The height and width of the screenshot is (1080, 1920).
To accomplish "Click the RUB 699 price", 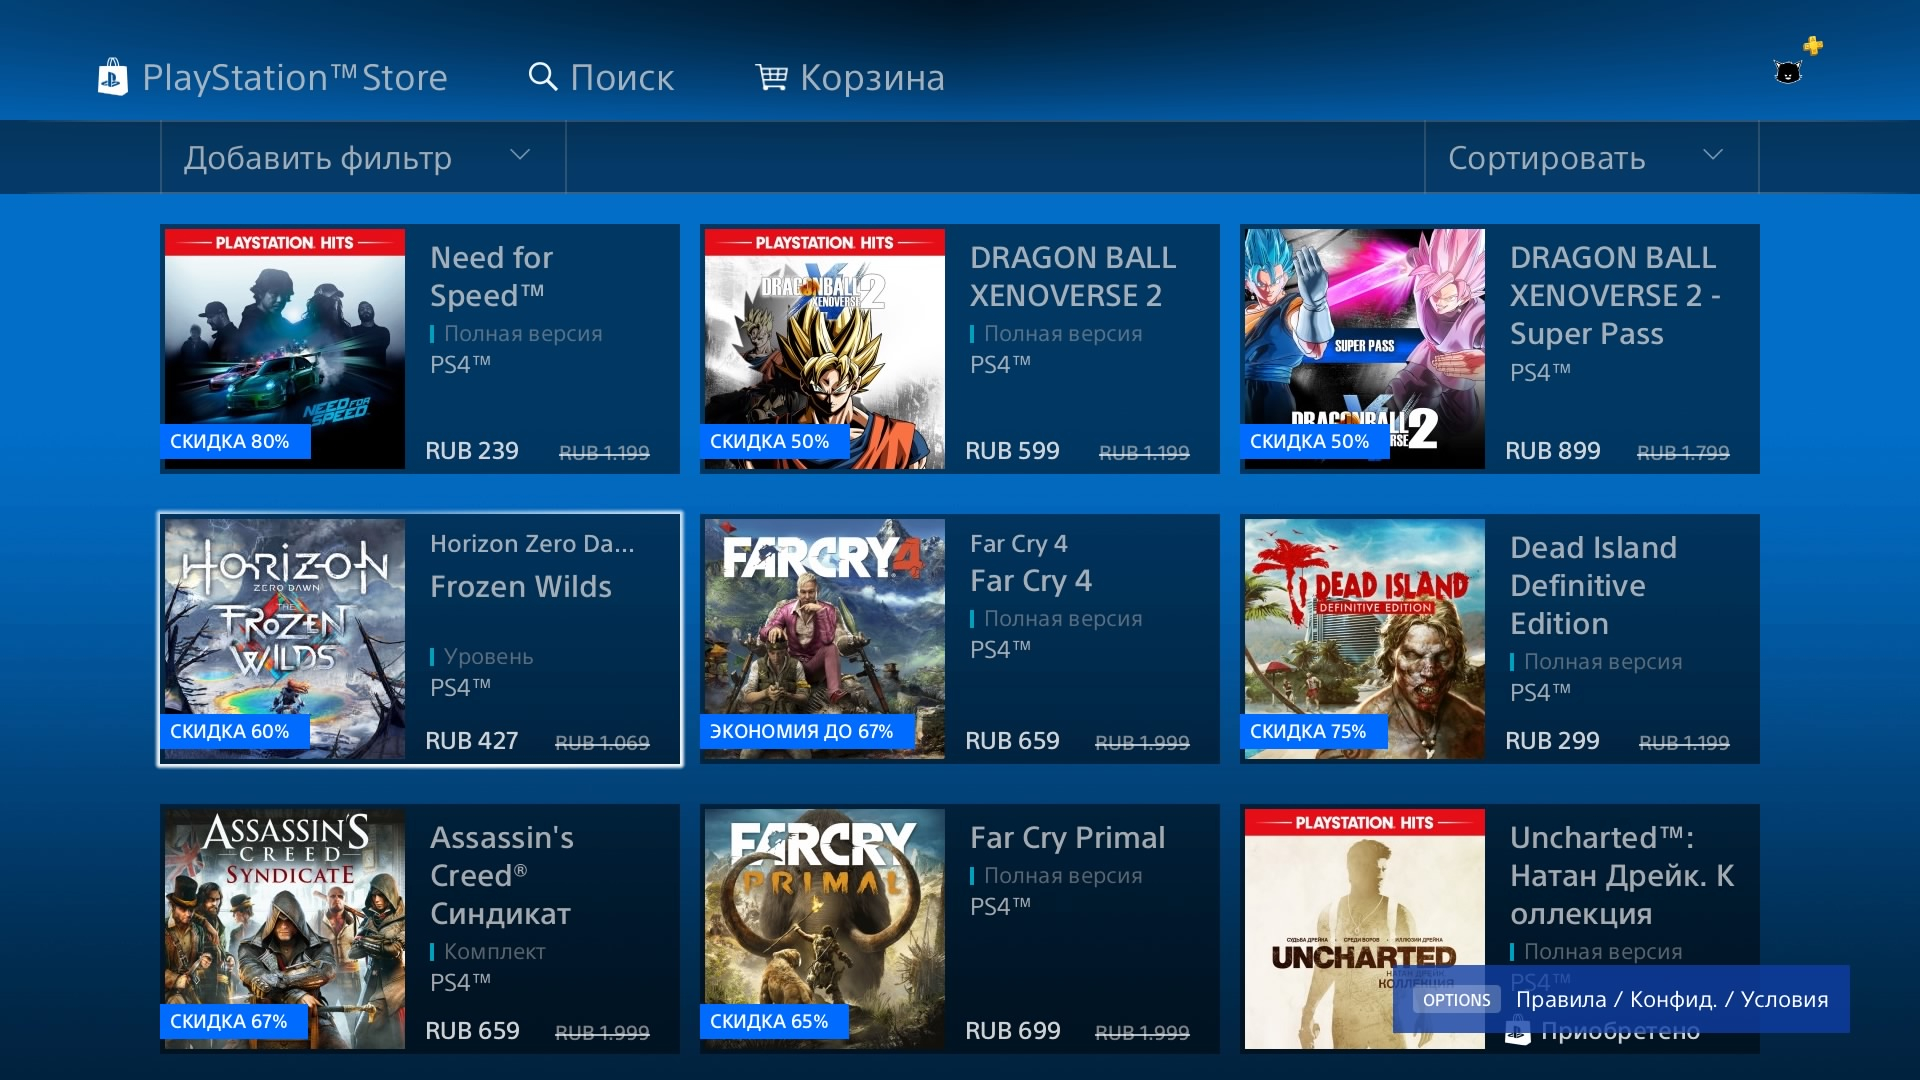I will point(1012,1031).
